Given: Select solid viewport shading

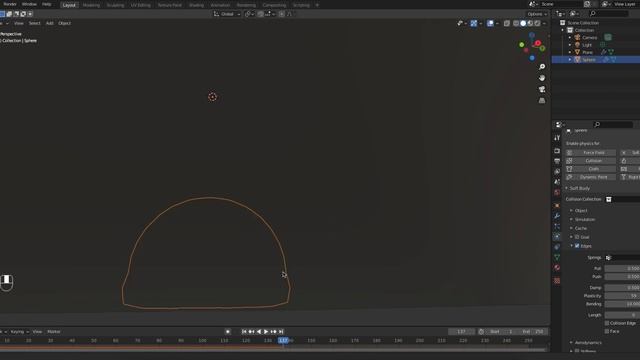Looking at the screenshot, I should click(523, 23).
